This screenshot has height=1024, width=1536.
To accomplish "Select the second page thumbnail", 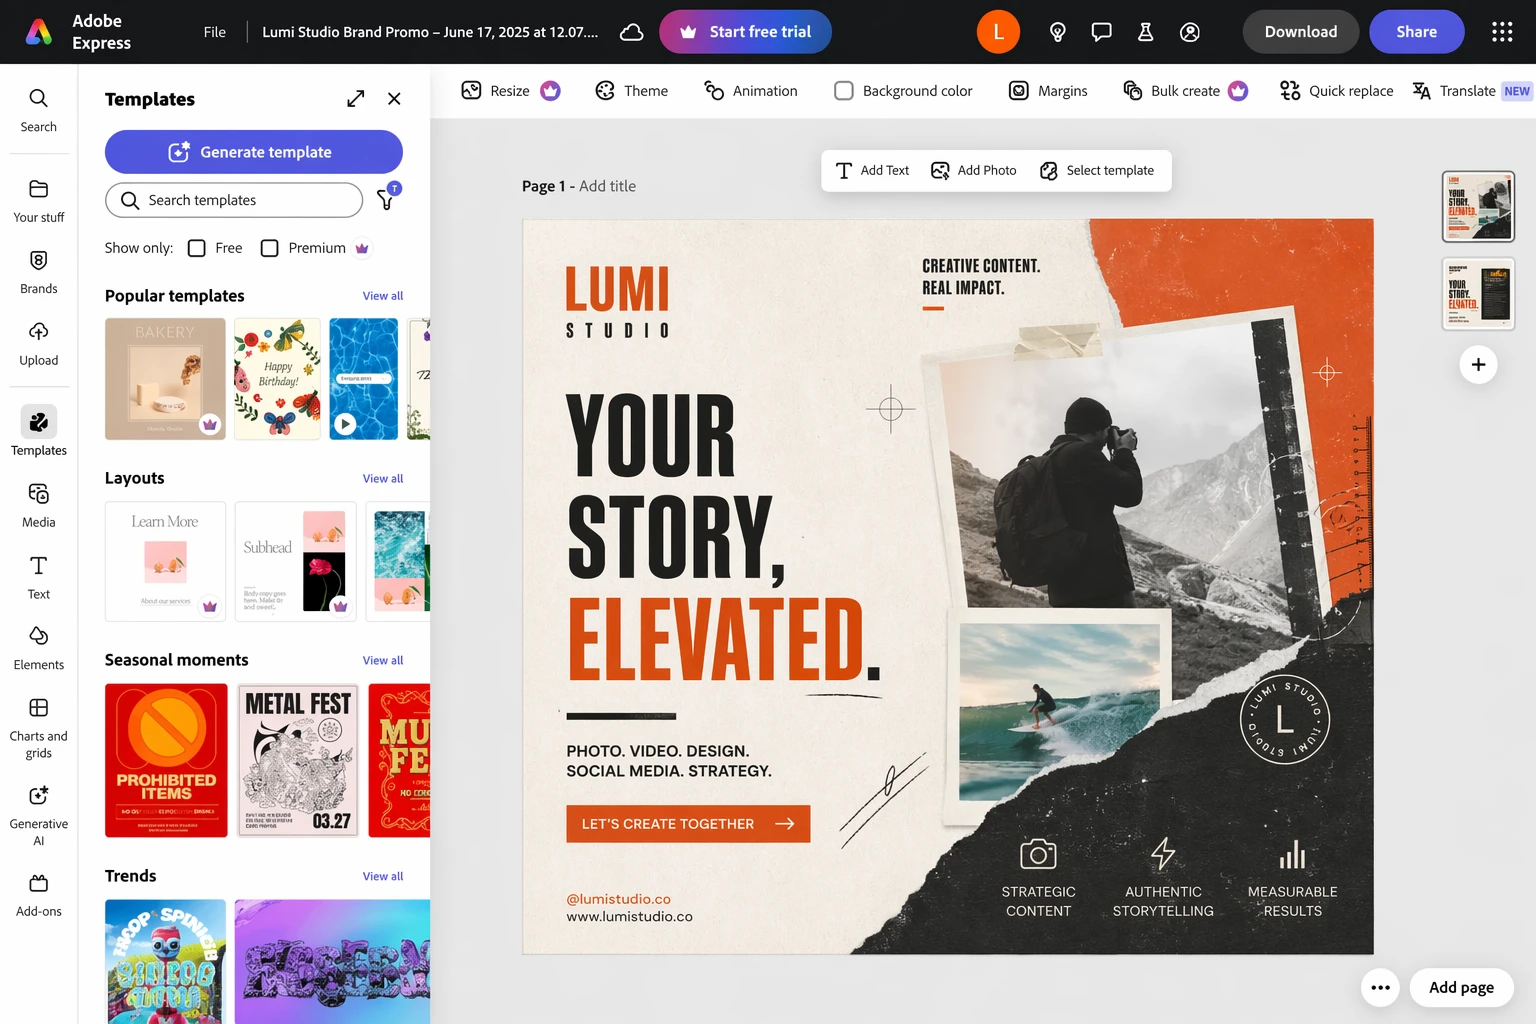I will tap(1478, 294).
